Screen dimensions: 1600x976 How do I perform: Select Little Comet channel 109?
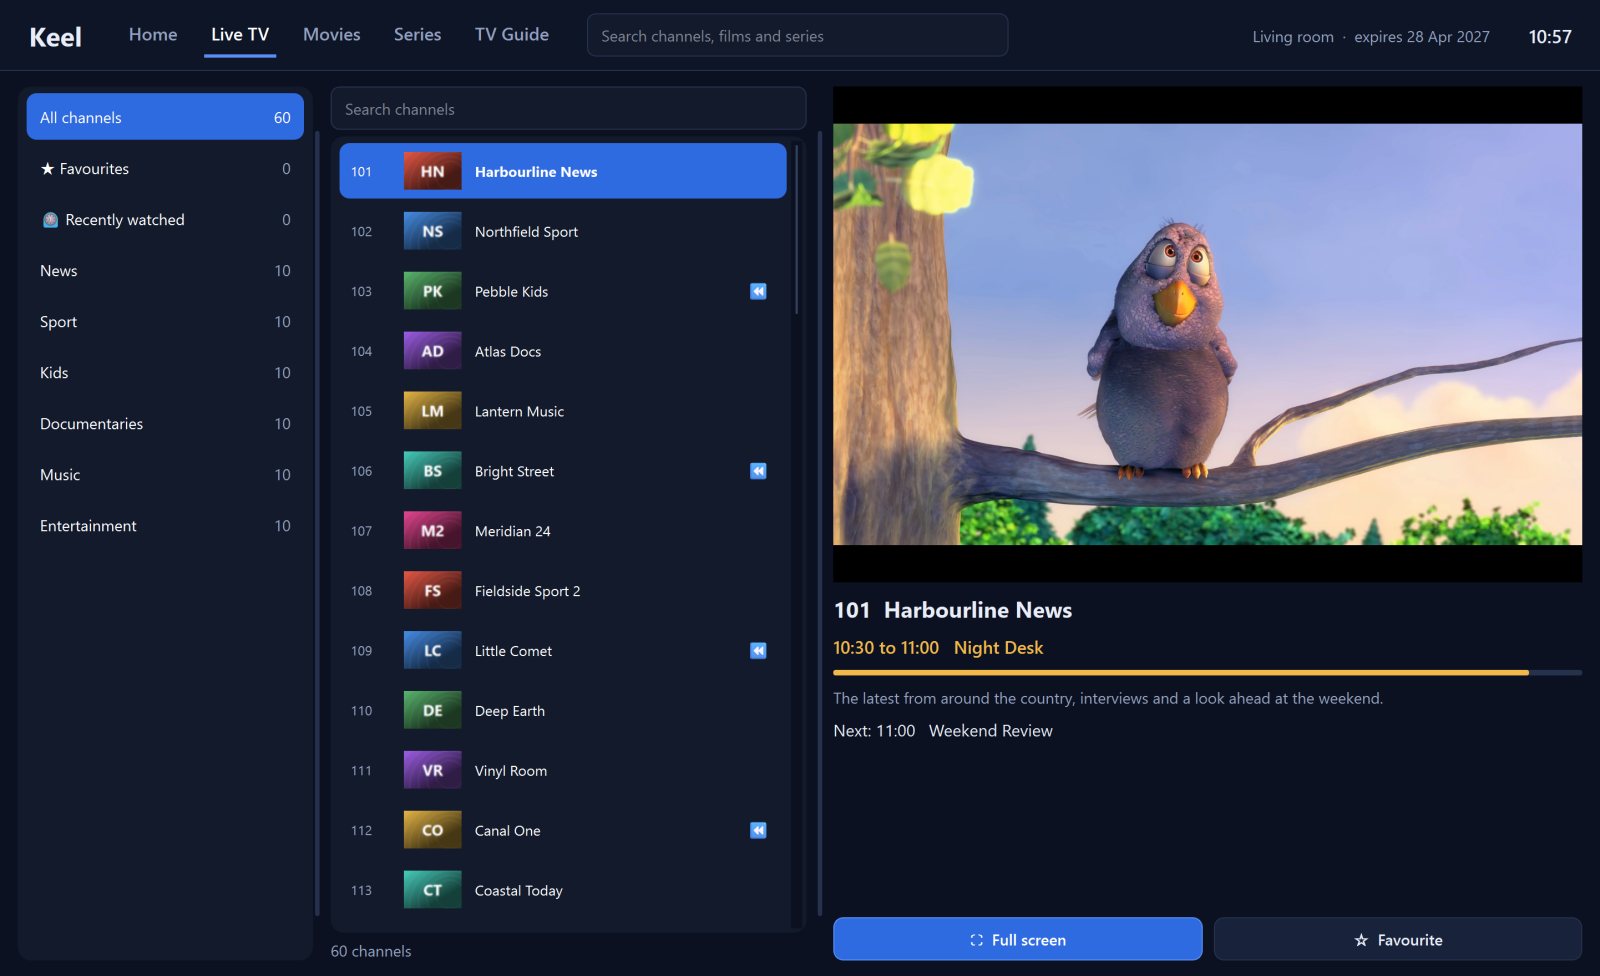pyautogui.click(x=563, y=651)
